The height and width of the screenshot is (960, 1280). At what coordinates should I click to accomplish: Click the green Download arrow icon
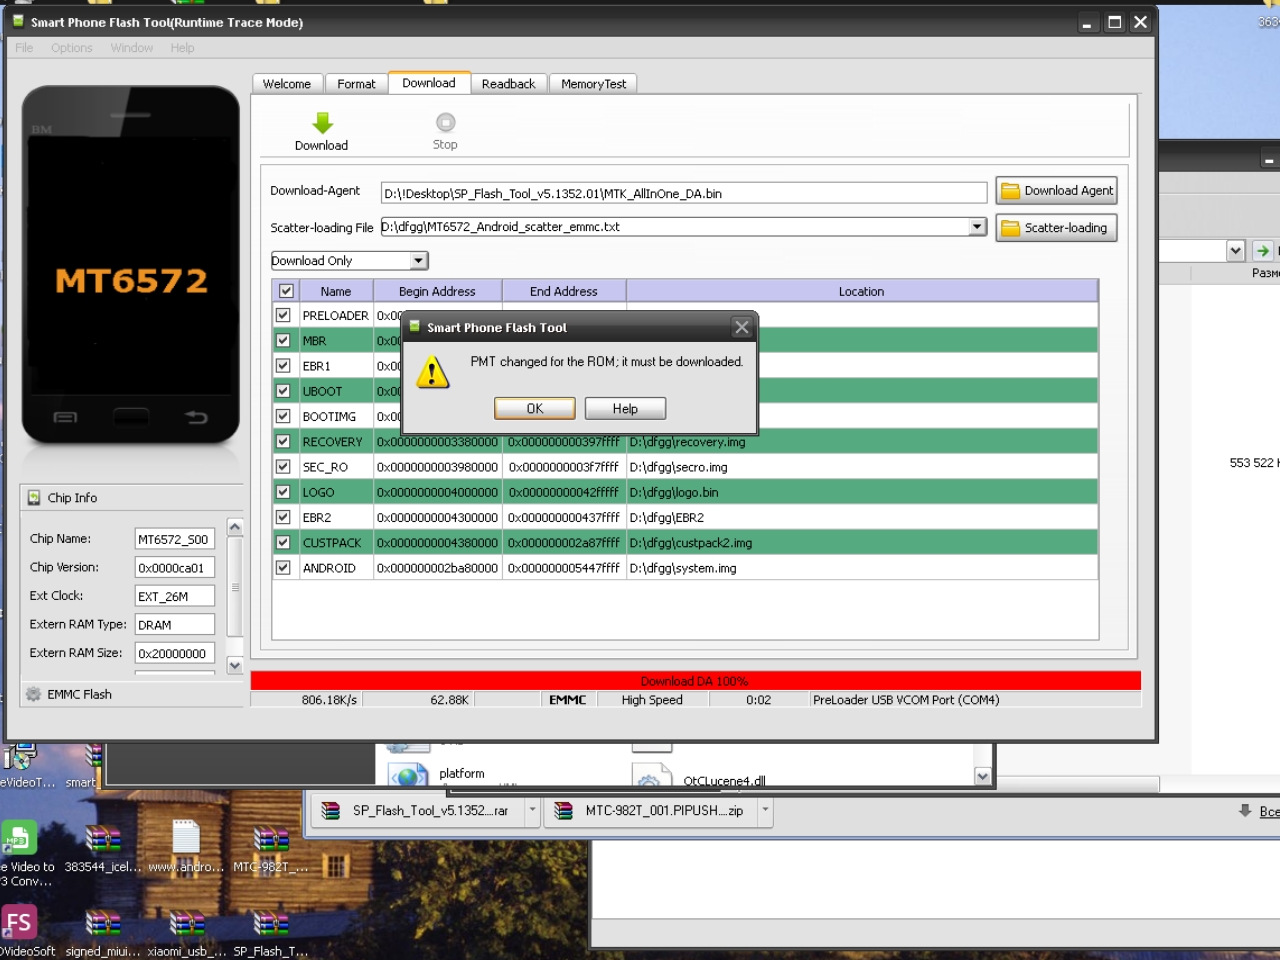[322, 123]
